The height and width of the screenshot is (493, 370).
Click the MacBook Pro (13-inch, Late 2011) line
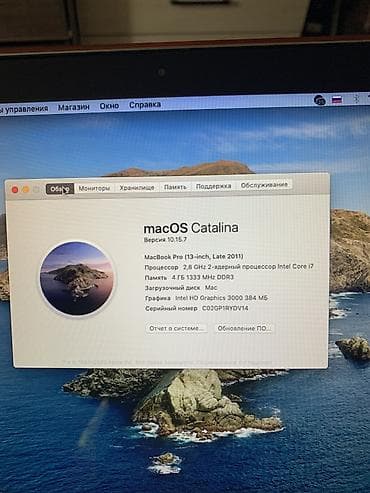pyautogui.click(x=194, y=257)
